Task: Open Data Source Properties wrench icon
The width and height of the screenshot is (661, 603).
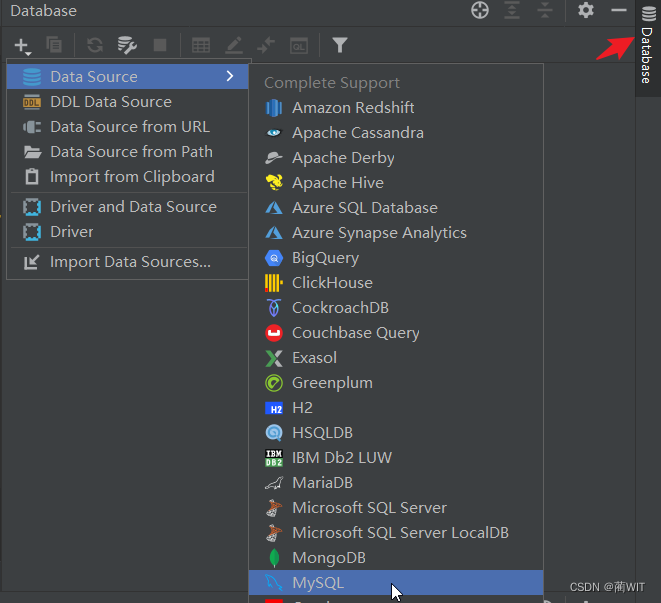Action: click(x=127, y=45)
